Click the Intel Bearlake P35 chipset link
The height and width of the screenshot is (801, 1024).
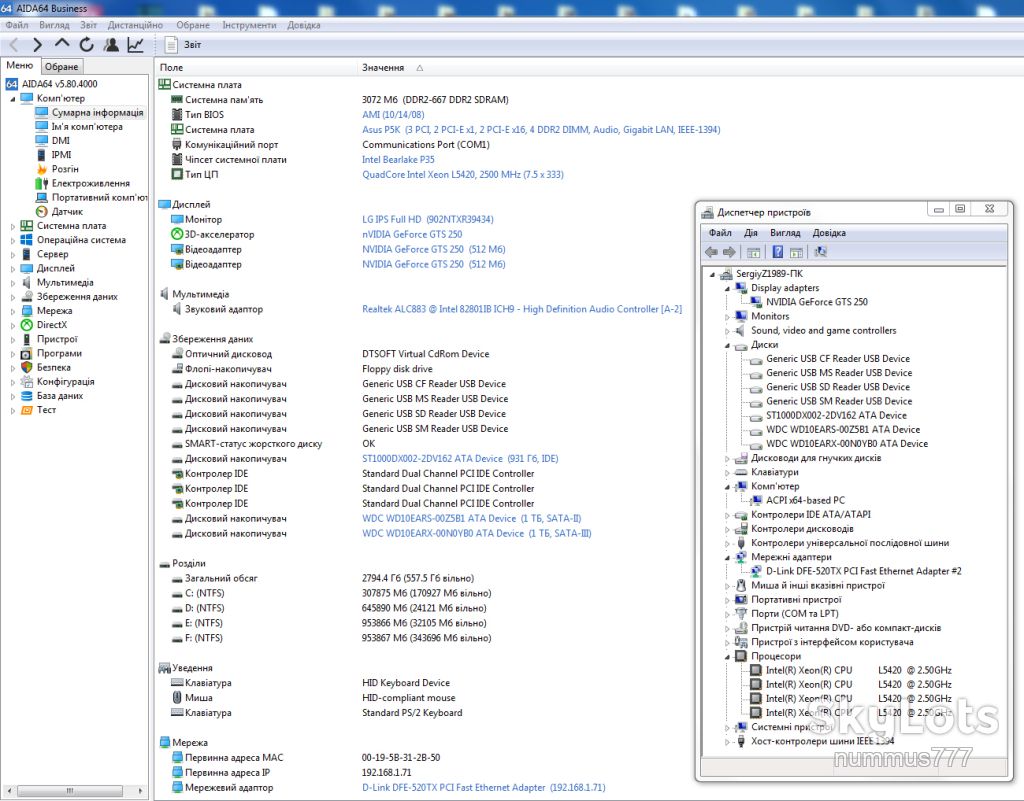coord(398,160)
